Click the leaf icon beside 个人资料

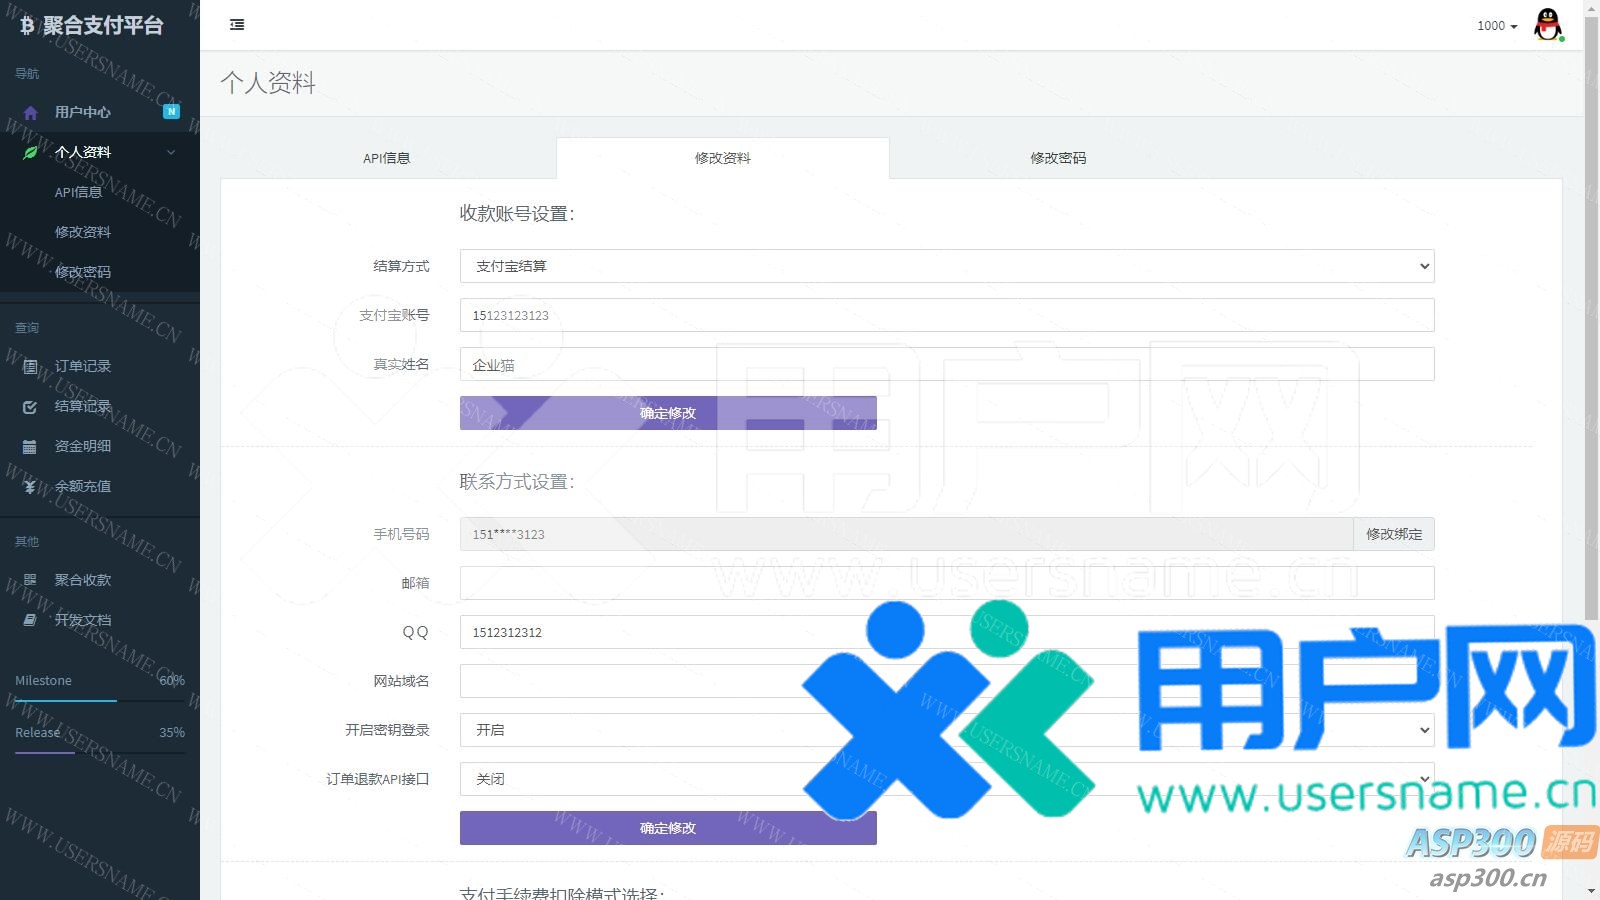(x=30, y=153)
